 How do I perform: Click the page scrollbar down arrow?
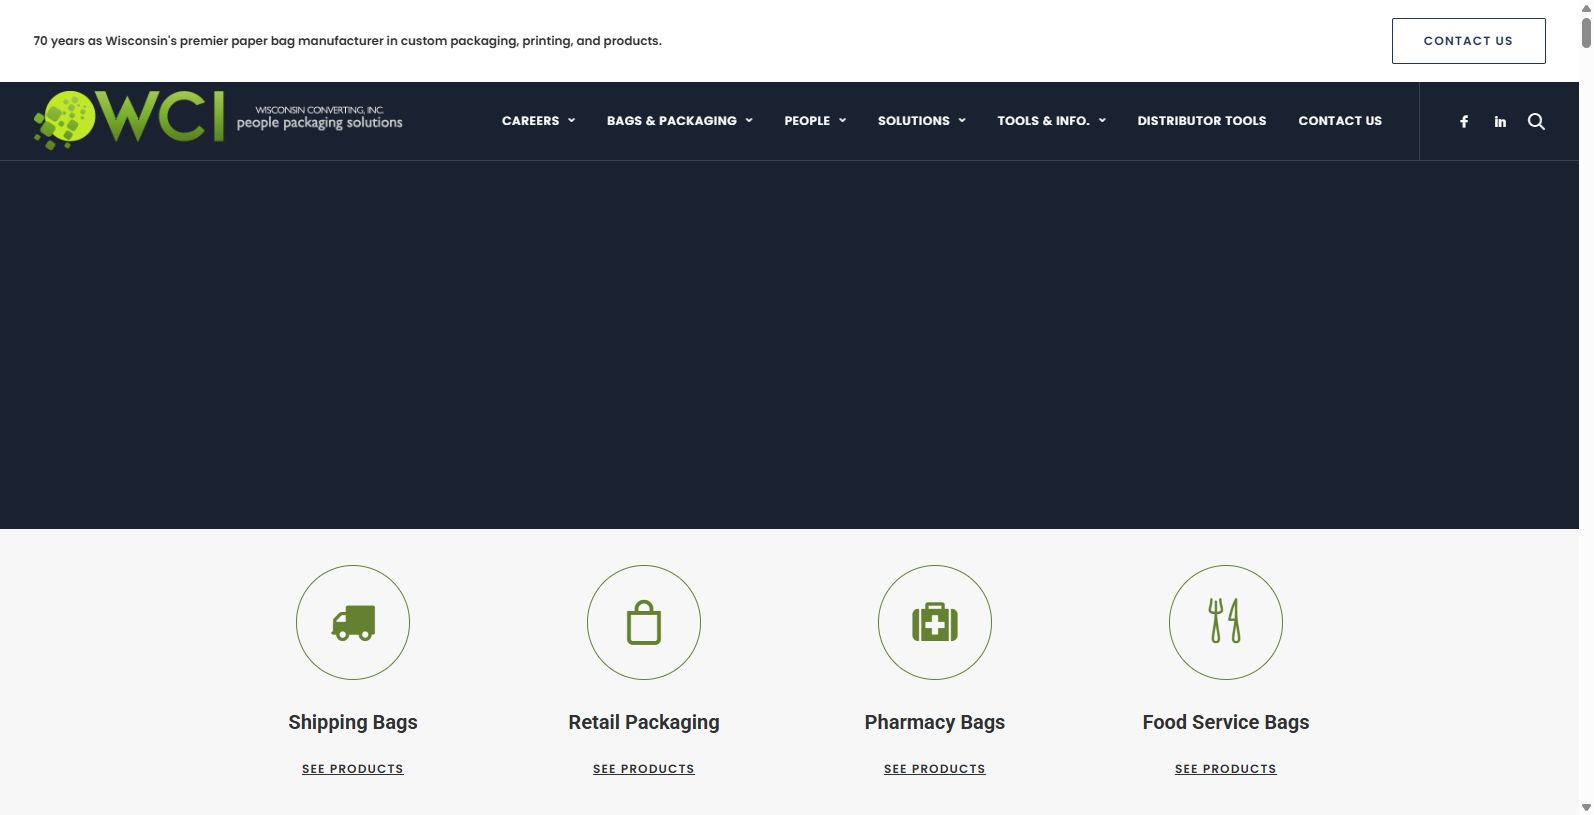pos(1586,807)
